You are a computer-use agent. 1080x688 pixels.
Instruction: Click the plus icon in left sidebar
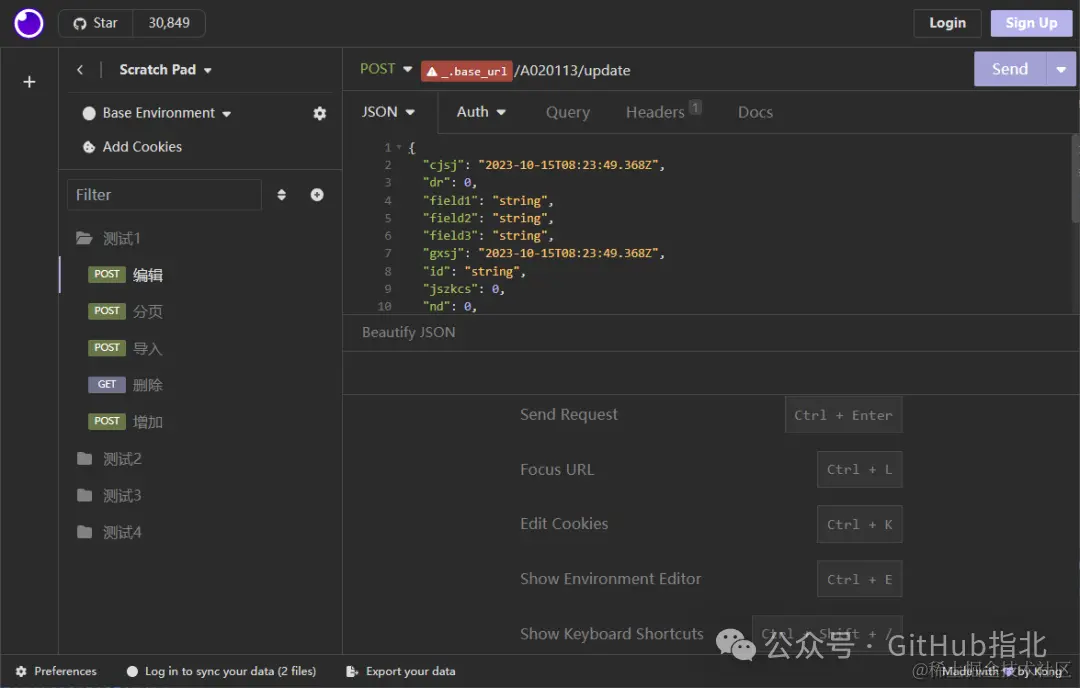pos(29,82)
